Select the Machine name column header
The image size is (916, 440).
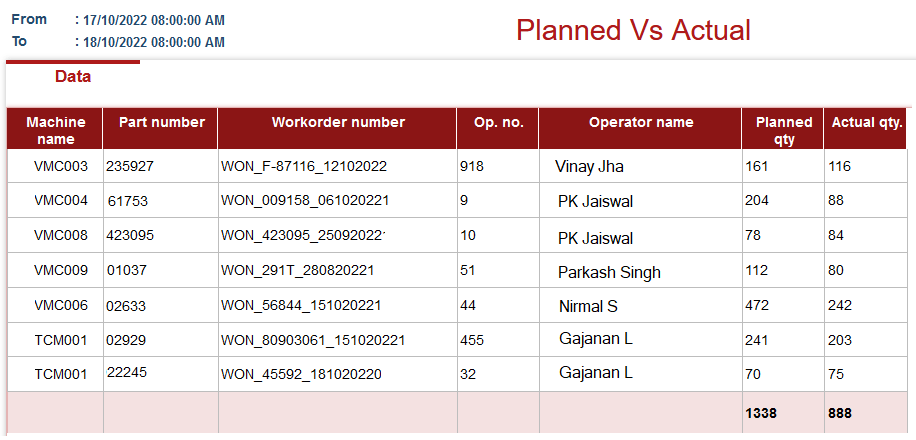coord(55,129)
